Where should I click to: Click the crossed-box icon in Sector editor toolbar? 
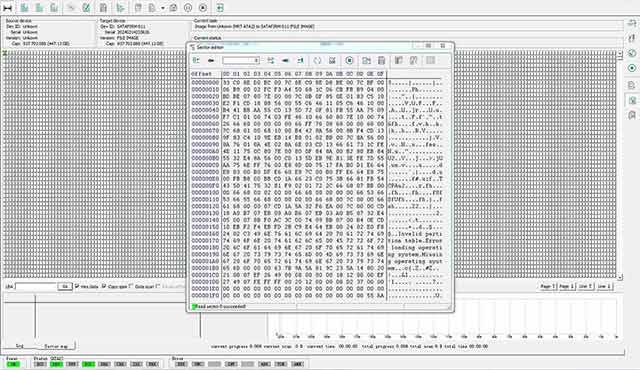point(333,61)
